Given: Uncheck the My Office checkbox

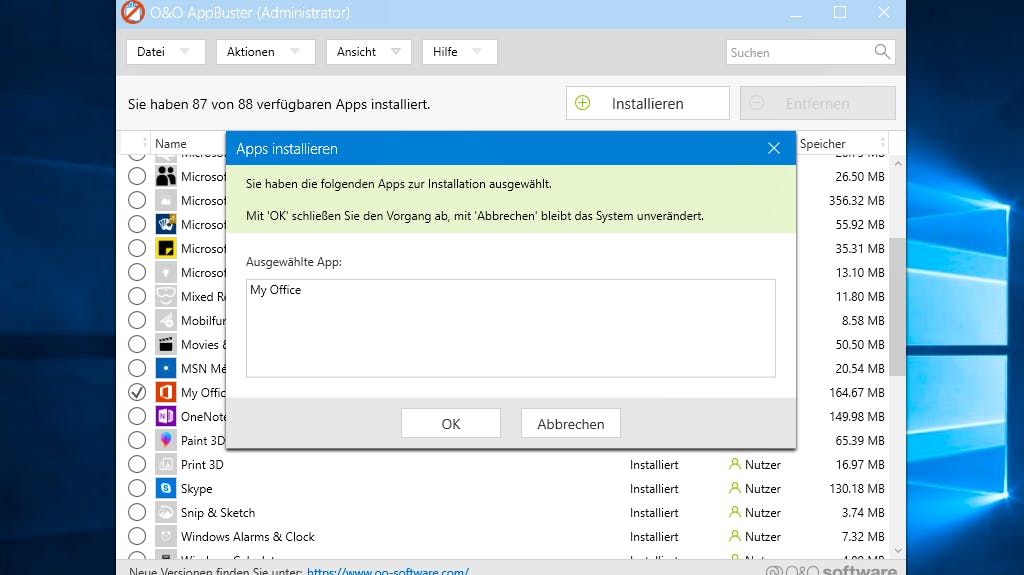Looking at the screenshot, I should tap(137, 392).
